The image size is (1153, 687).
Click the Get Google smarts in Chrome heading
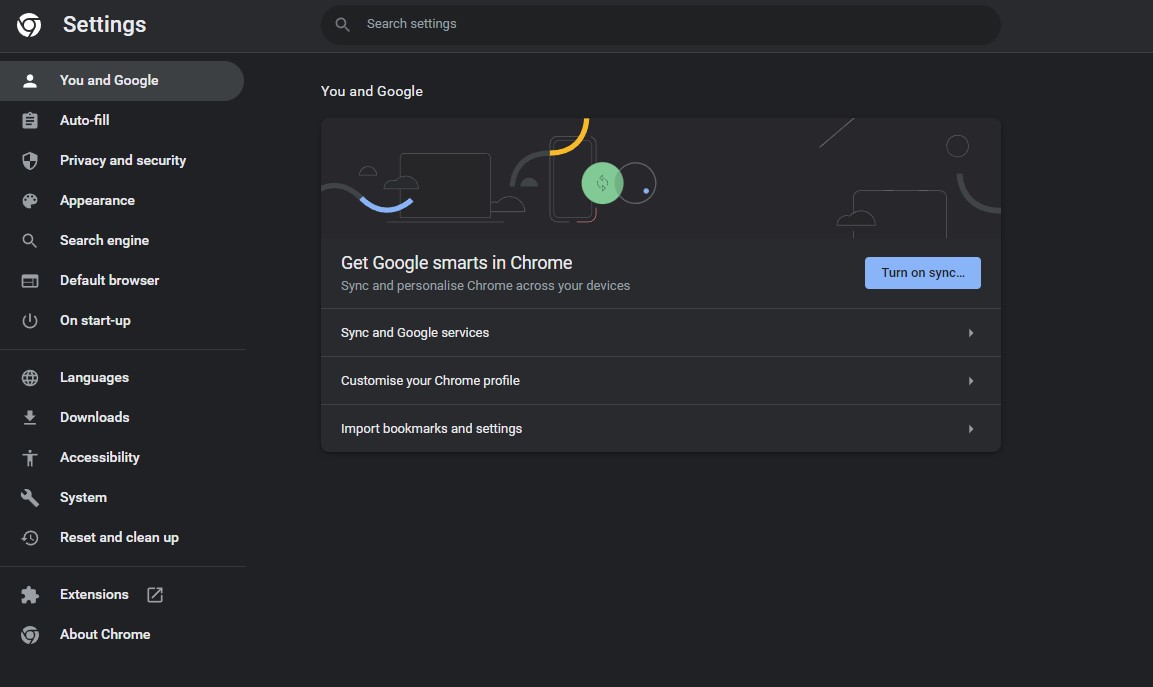tap(456, 263)
